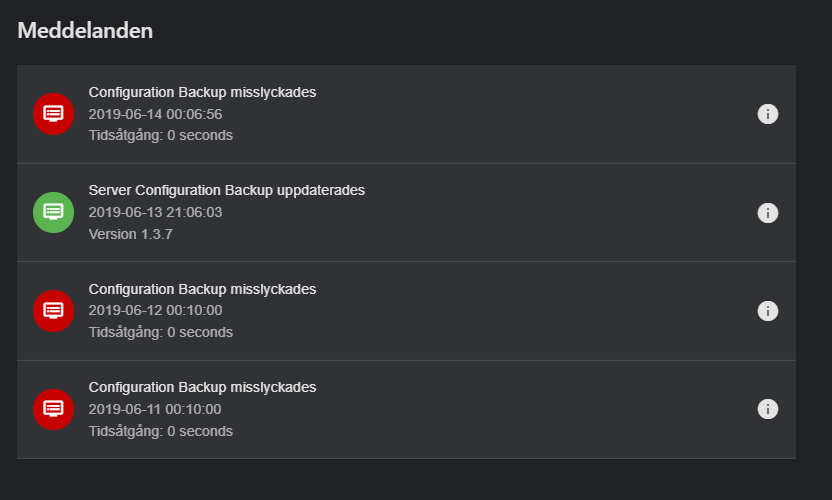Image resolution: width=832 pixels, height=500 pixels.
Task: Open info for the 2019-06-14 failed backup
Action: pyautogui.click(x=767, y=114)
